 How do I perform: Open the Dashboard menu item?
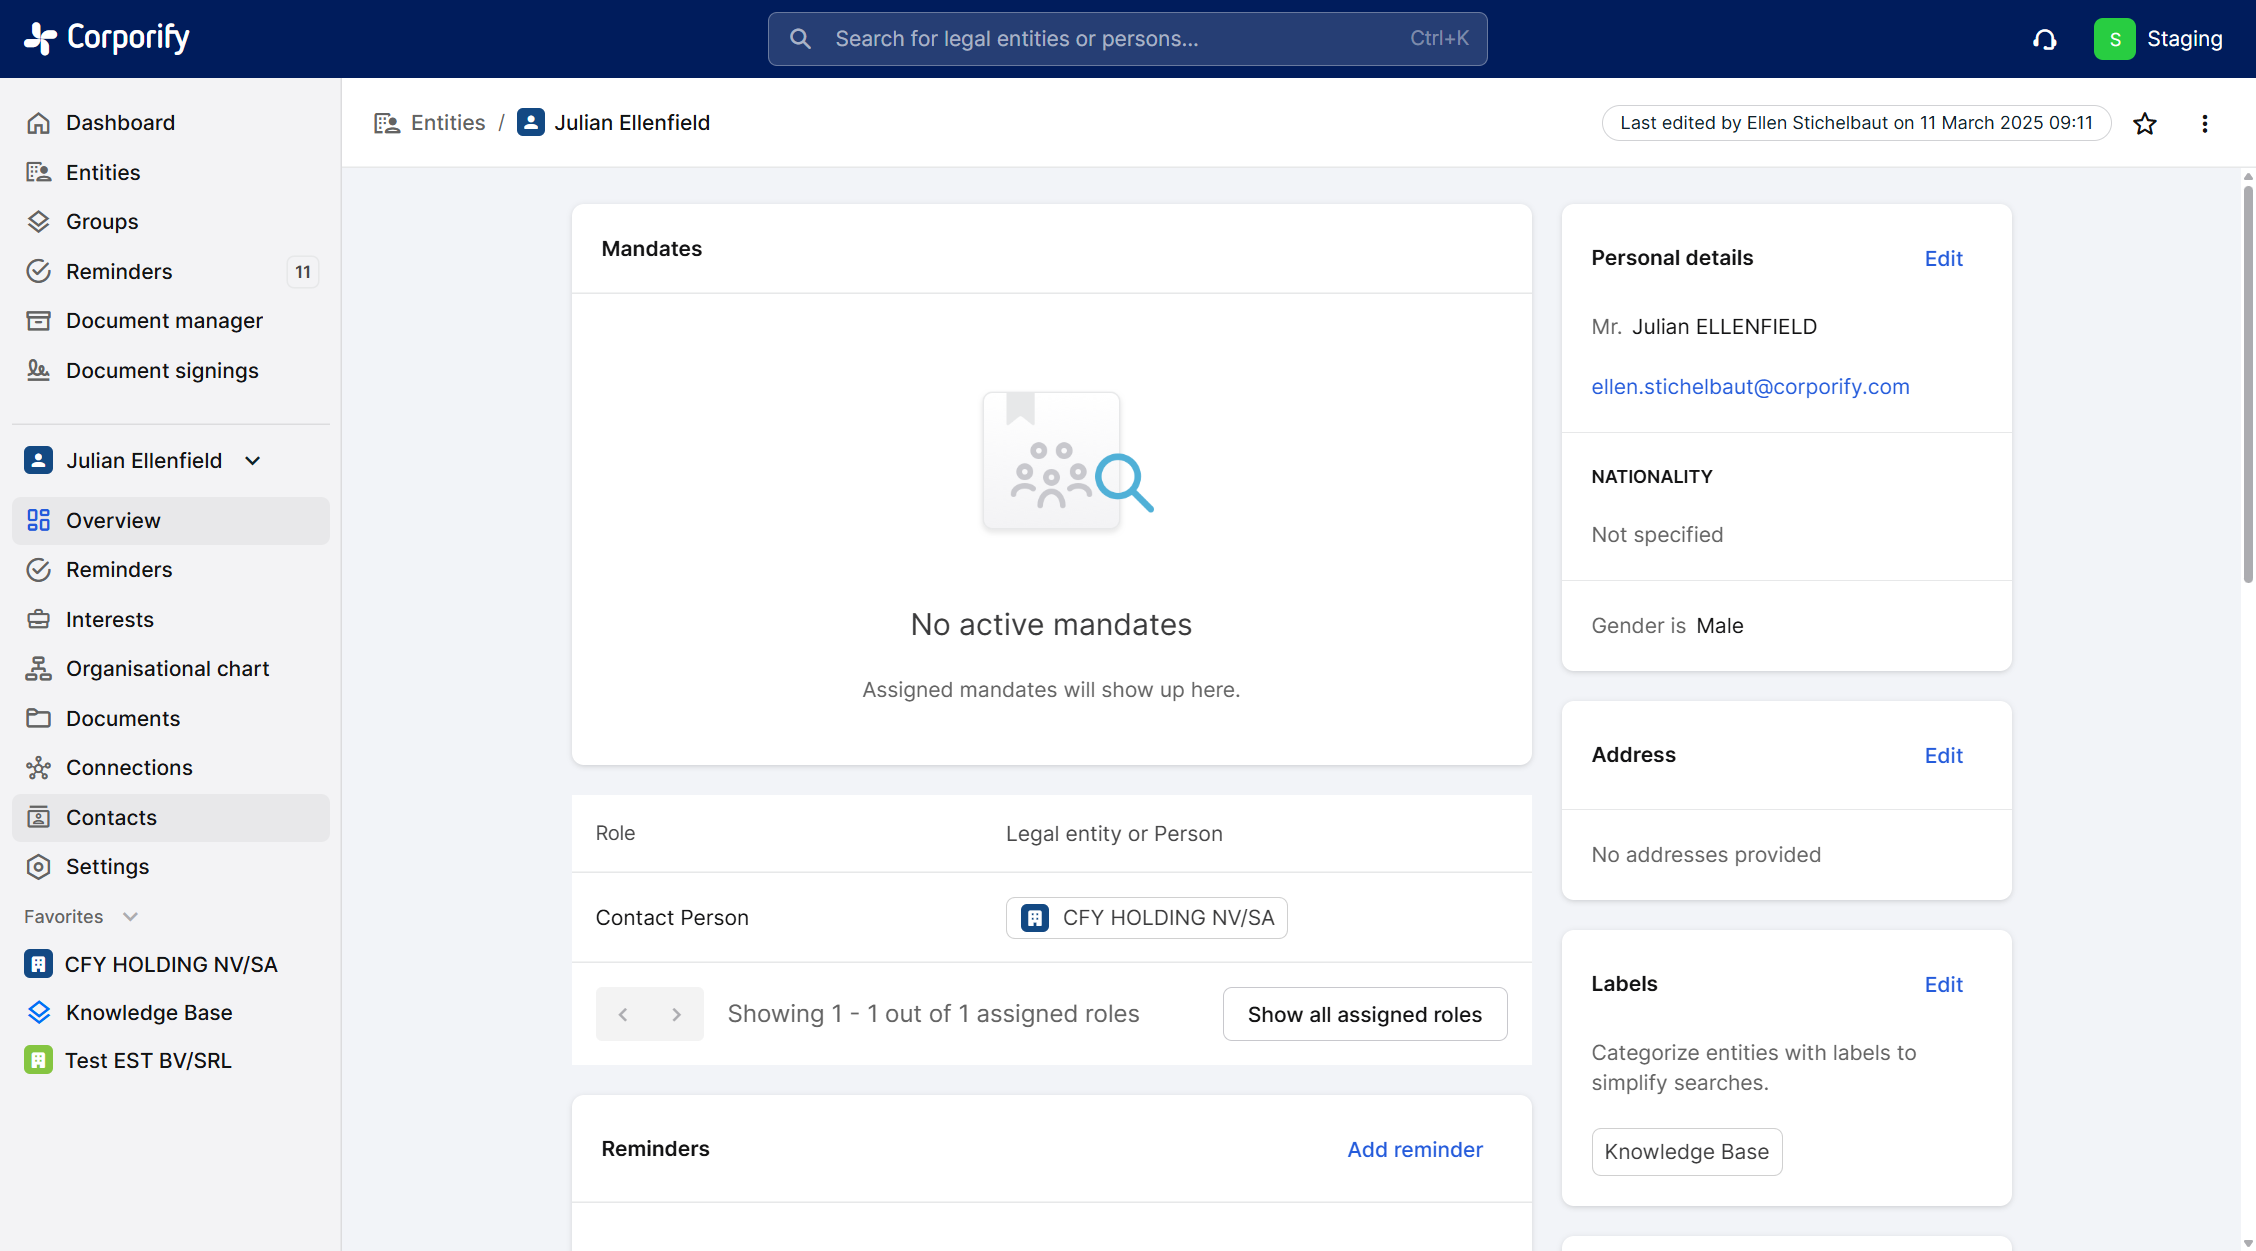point(120,122)
